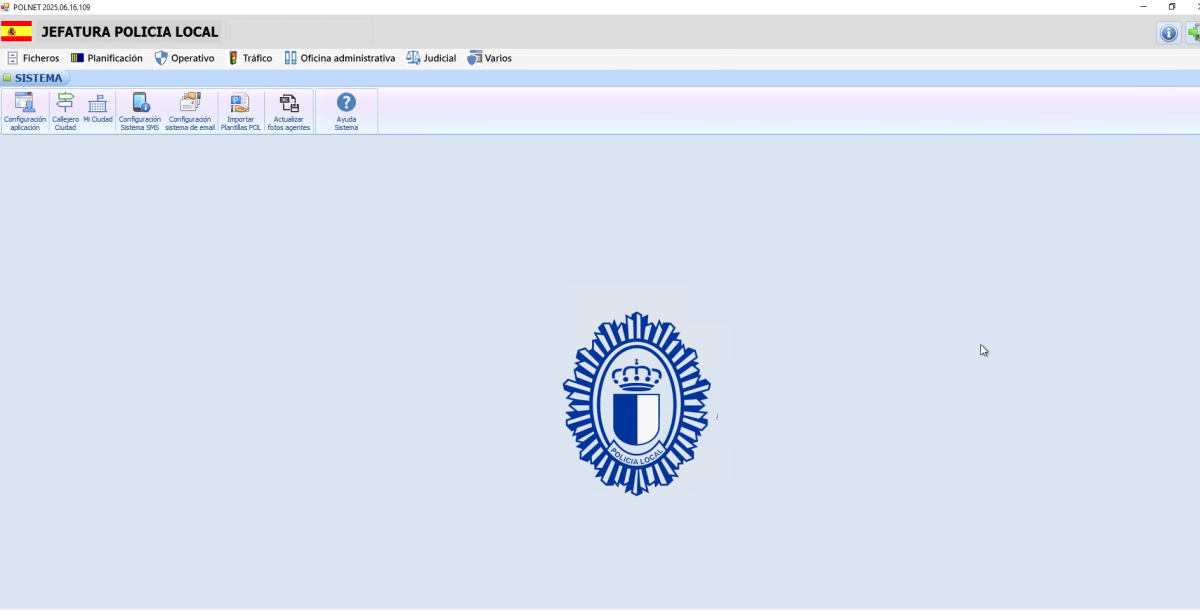This screenshot has height=610, width=1200.
Task: Open the Callejero Ciudad street map
Action: pos(65,111)
